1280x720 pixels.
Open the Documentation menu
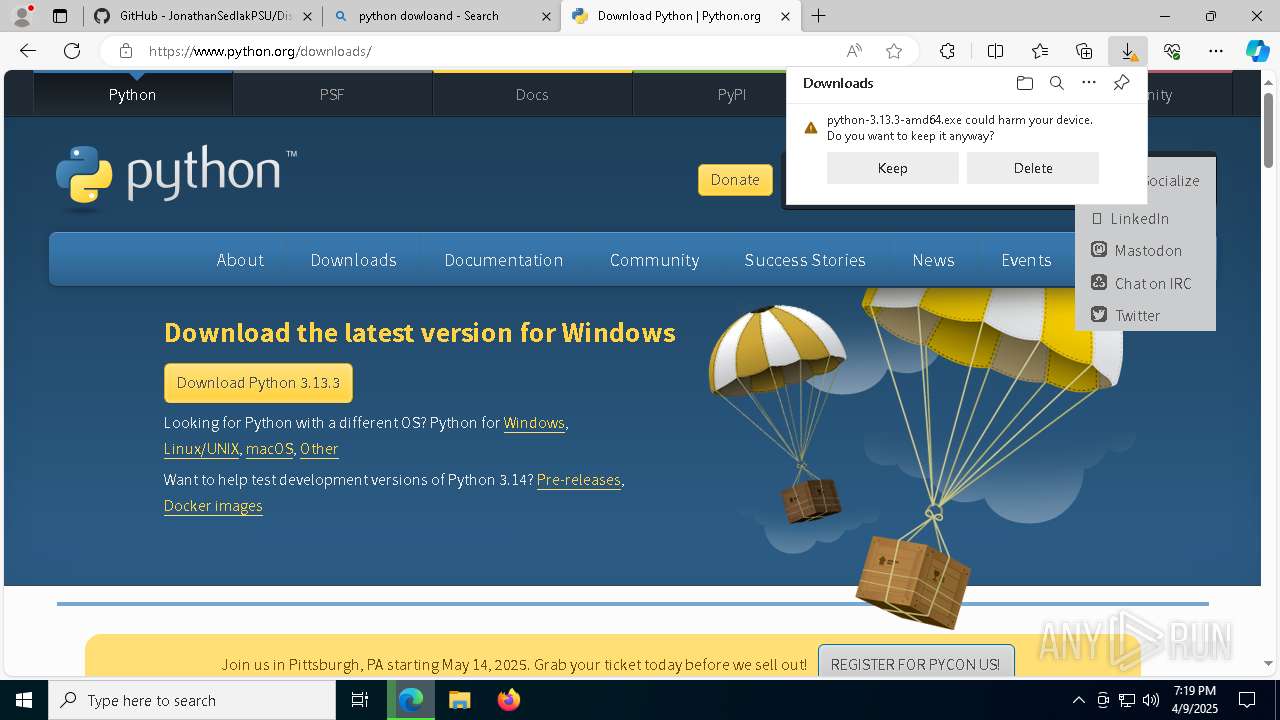tap(504, 260)
